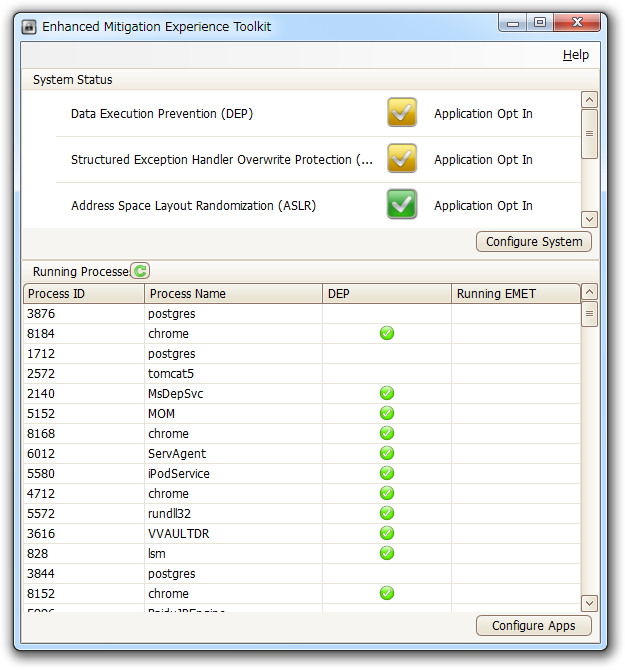This screenshot has width=625, height=670.
Task: Select the tomcat5 process row
Action: 302,373
